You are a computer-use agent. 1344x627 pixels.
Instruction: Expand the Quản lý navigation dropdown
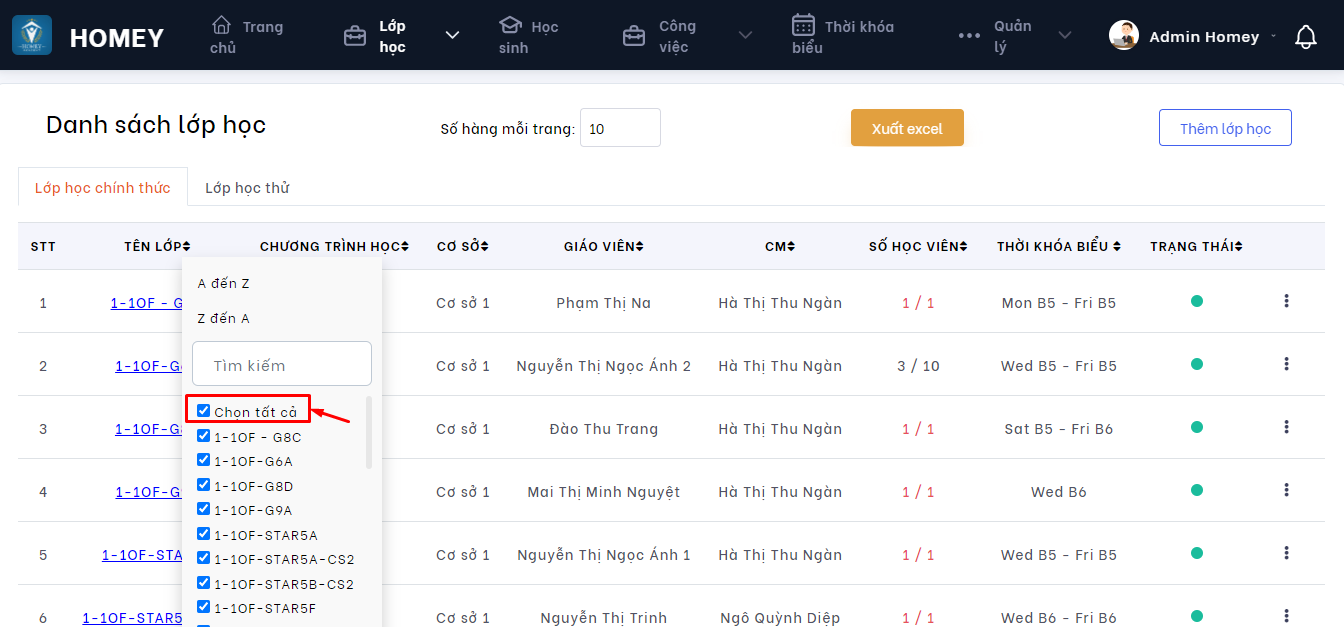point(1064,36)
